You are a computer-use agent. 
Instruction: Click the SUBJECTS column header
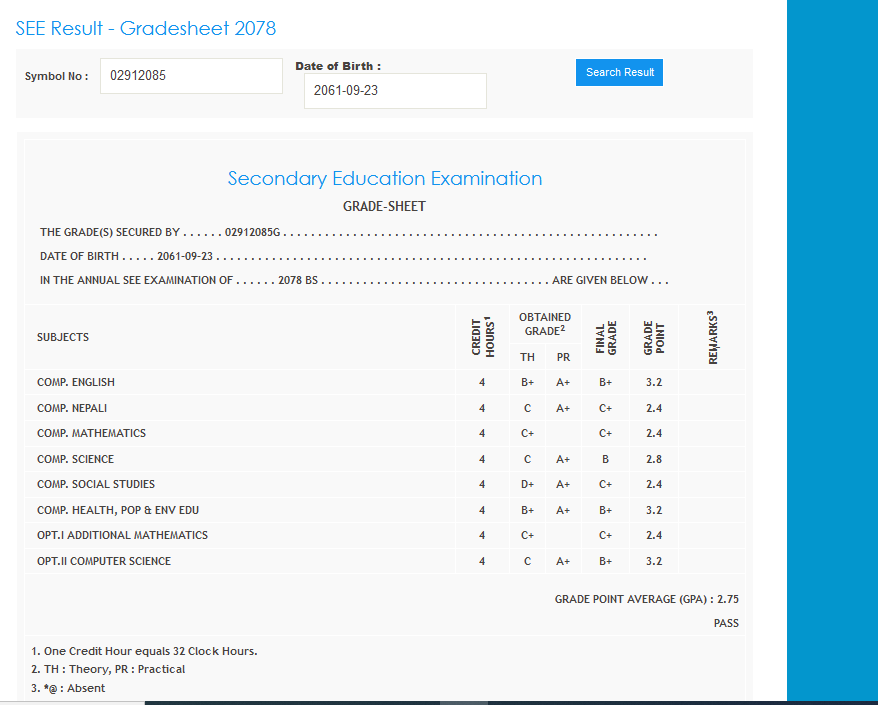pos(63,337)
